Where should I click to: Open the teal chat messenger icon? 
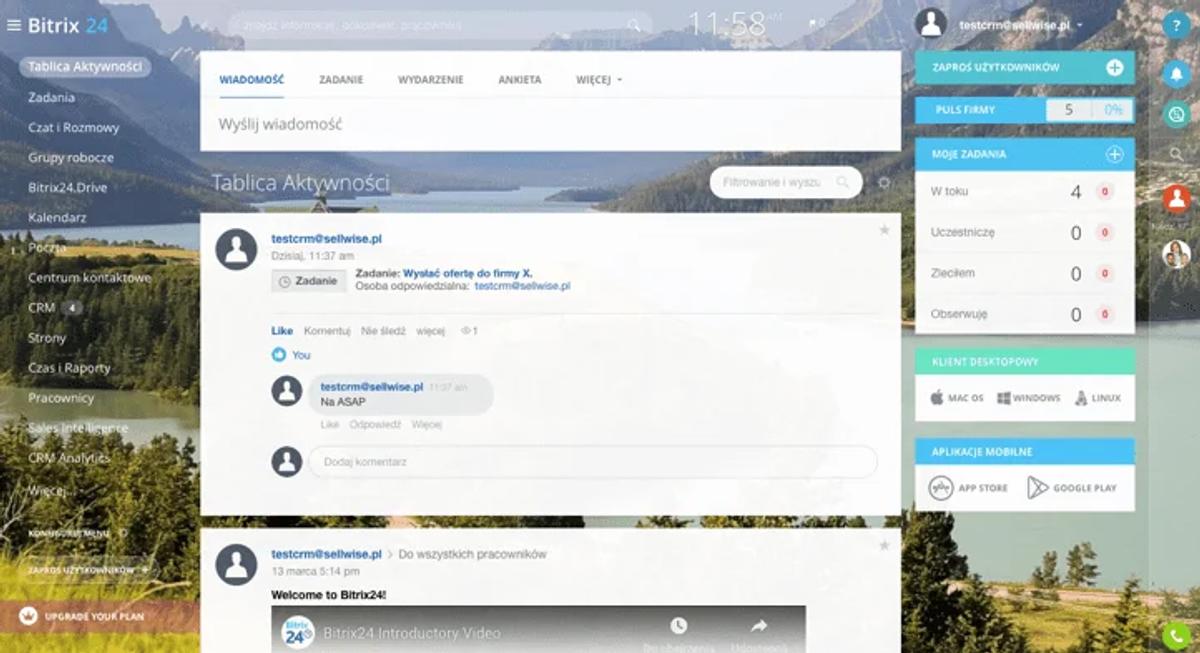[x=1176, y=114]
